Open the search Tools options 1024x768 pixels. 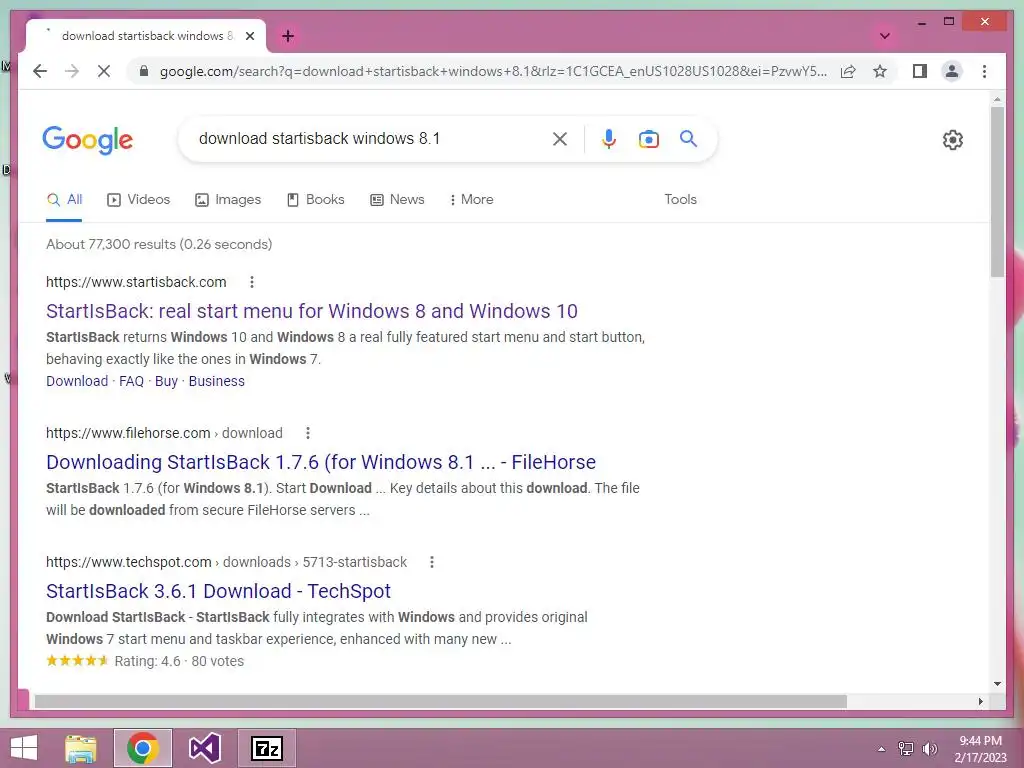click(680, 199)
